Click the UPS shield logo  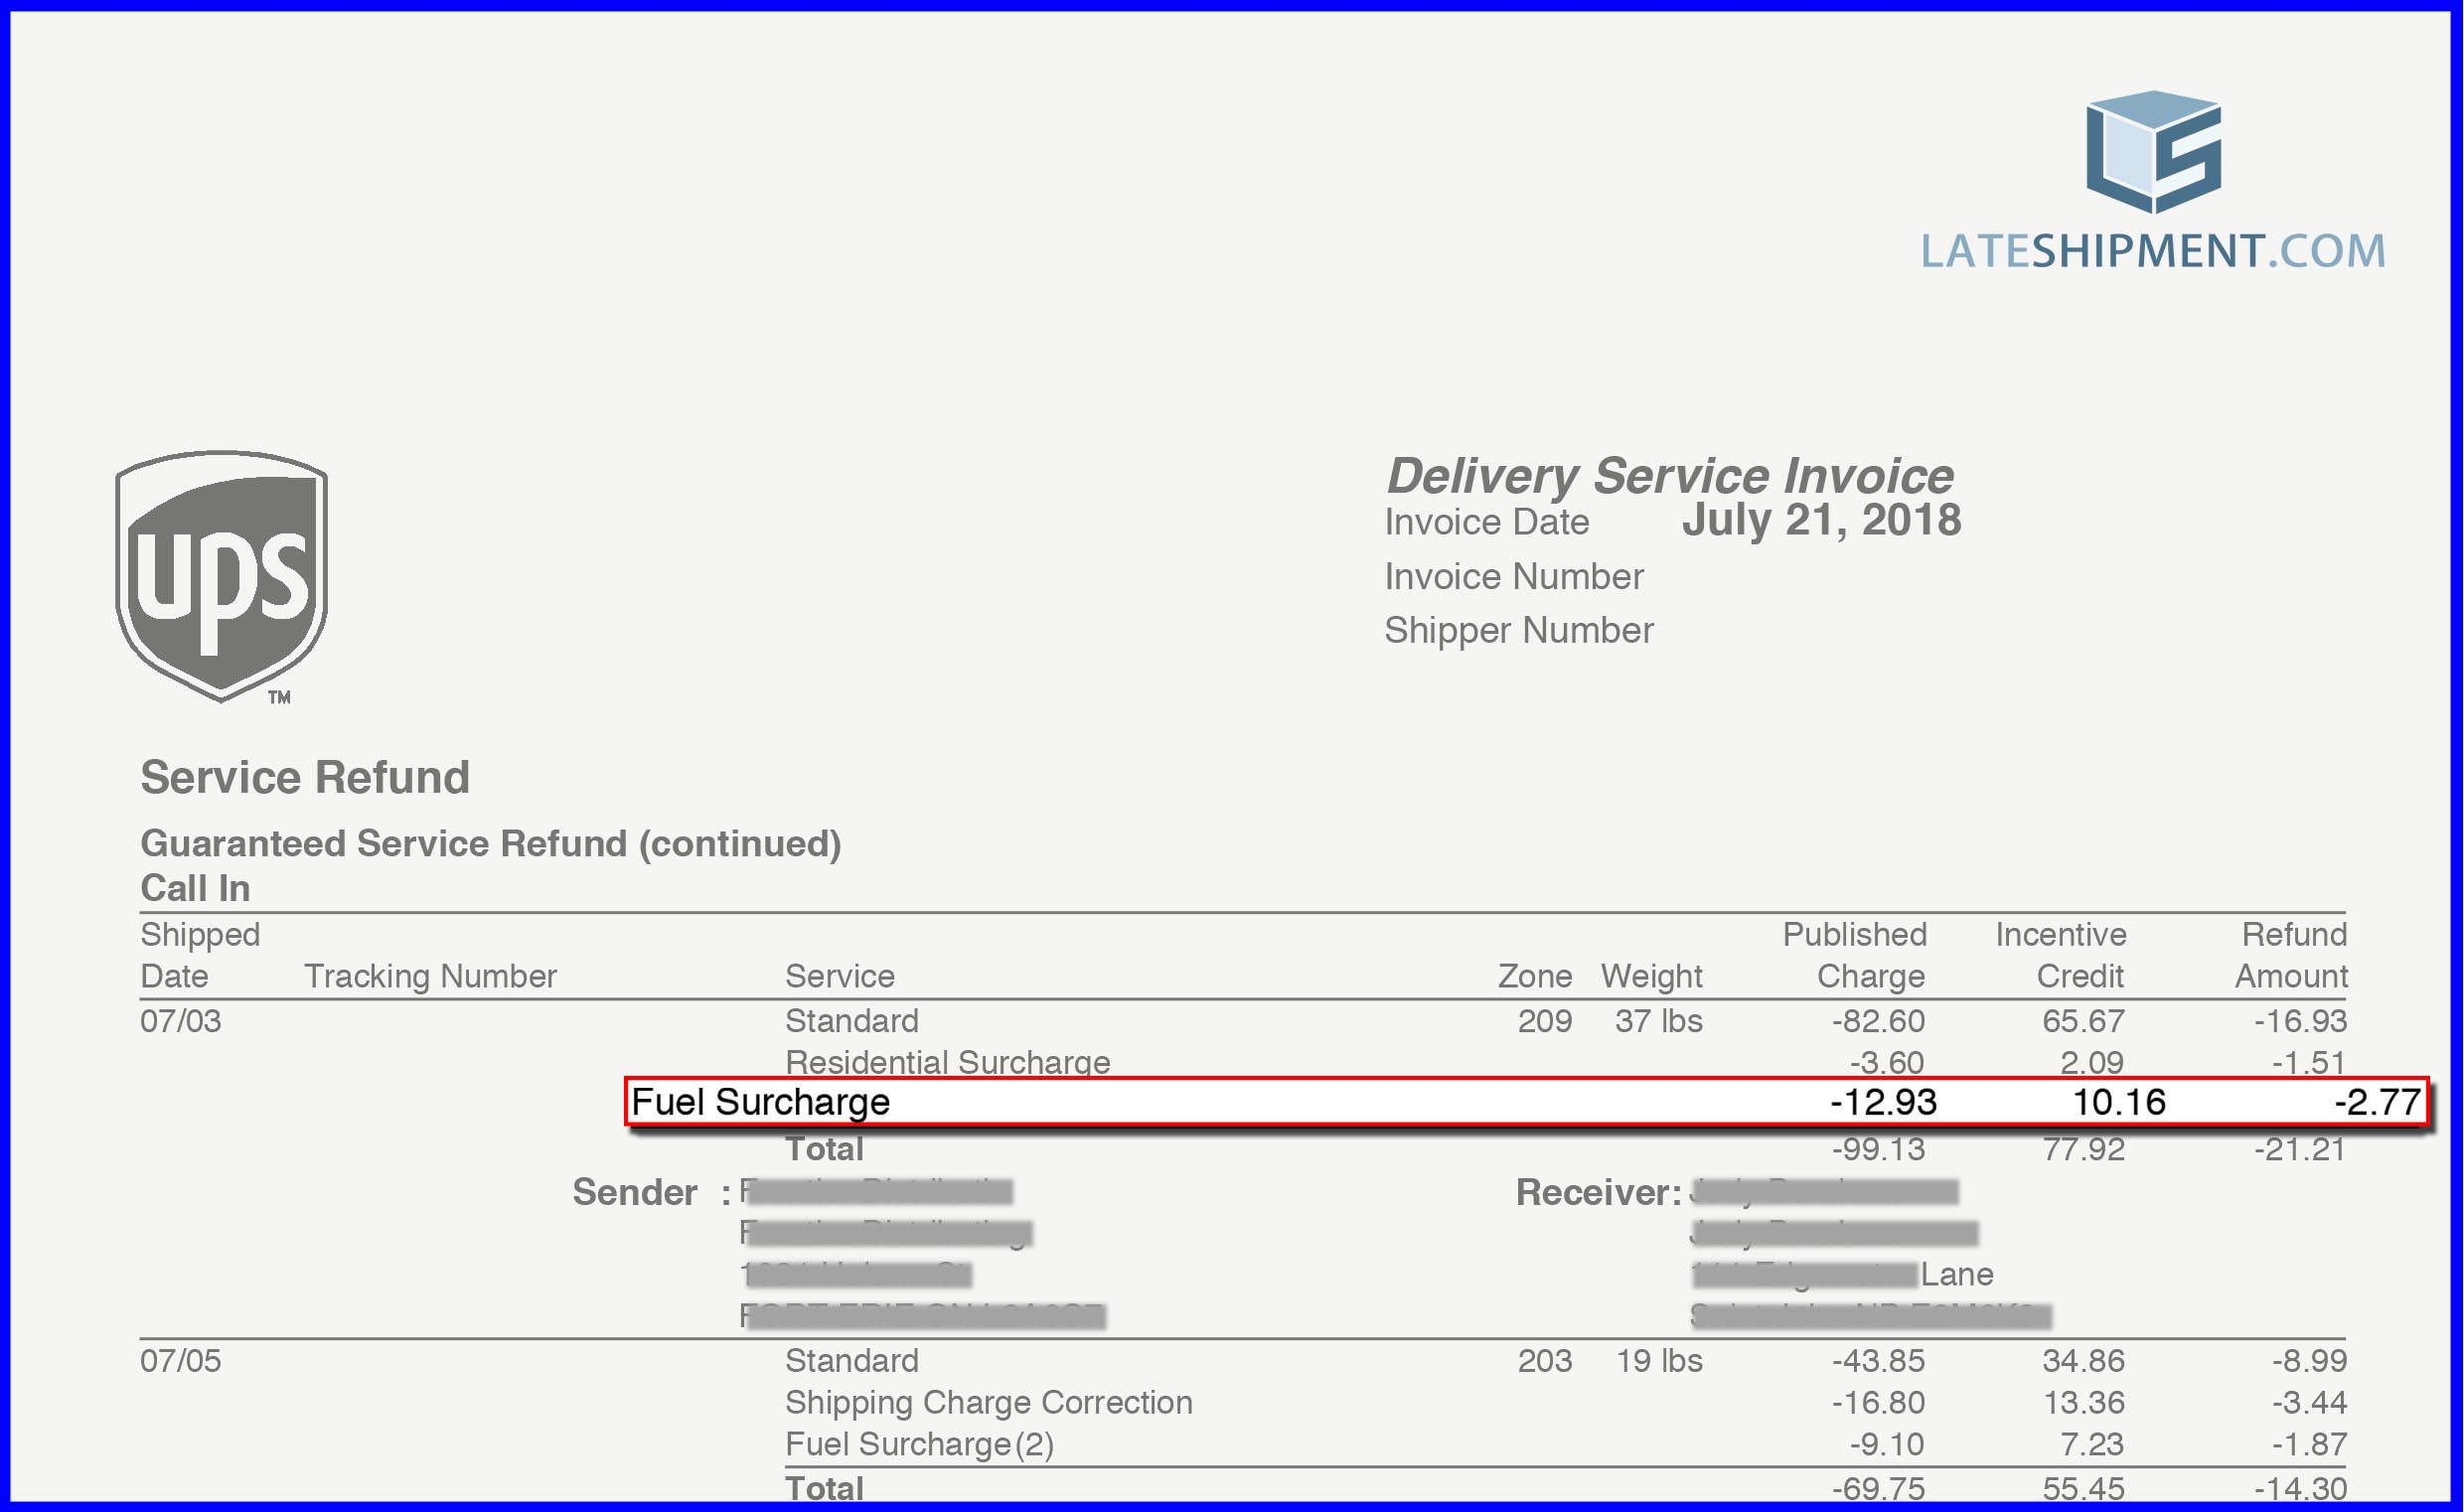pyautogui.click(x=222, y=577)
